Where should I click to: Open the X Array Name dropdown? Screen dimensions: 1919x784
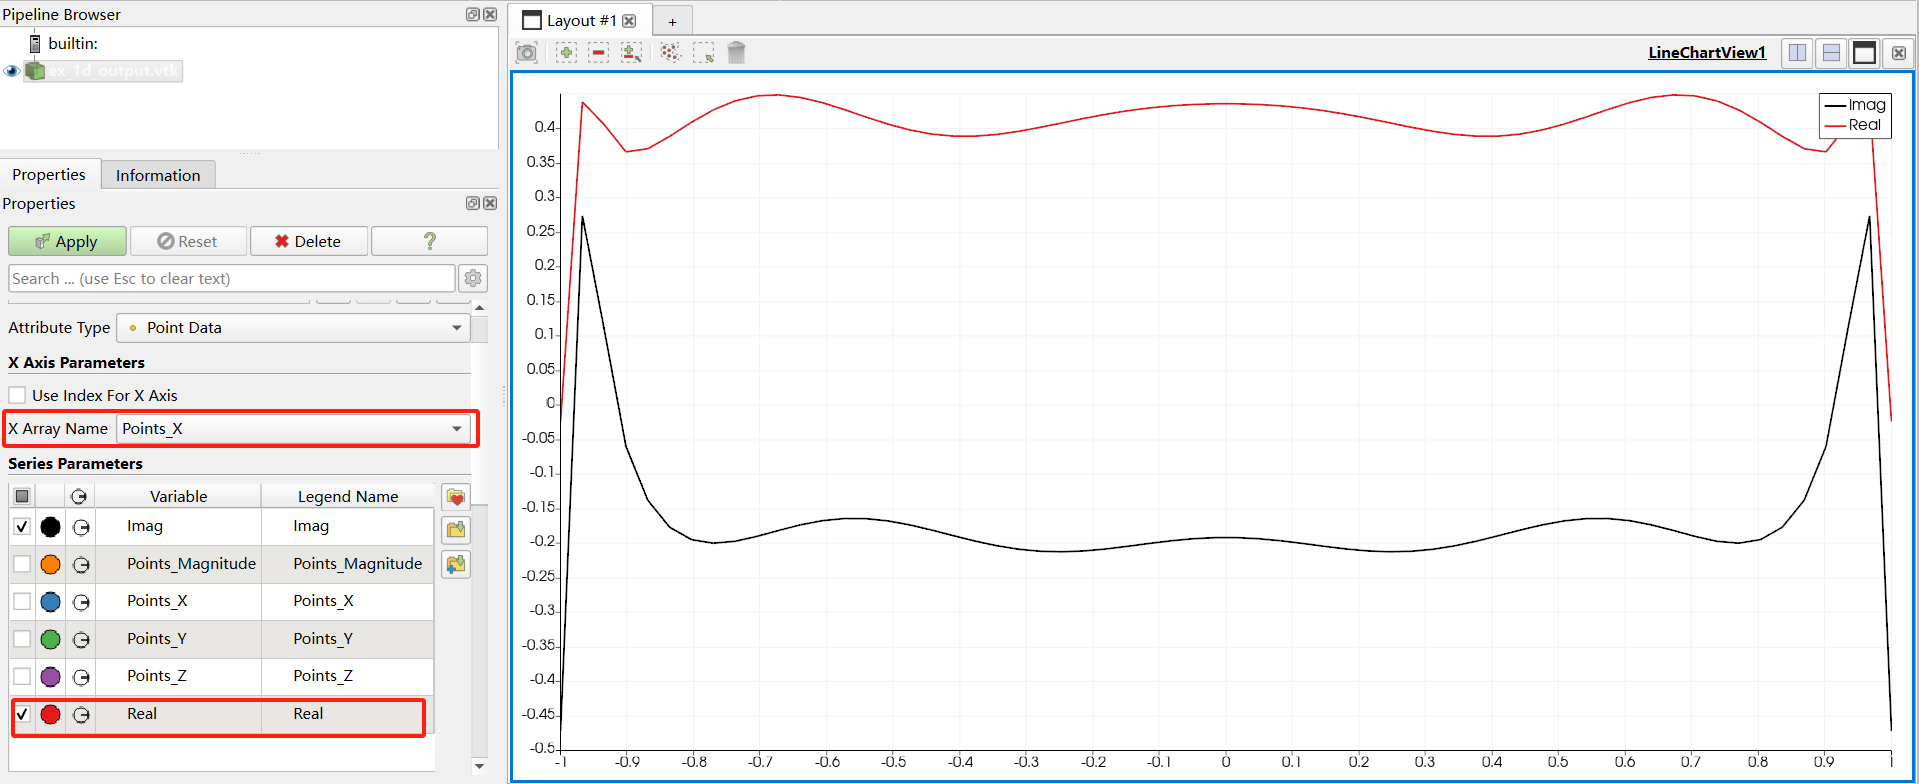(293, 429)
